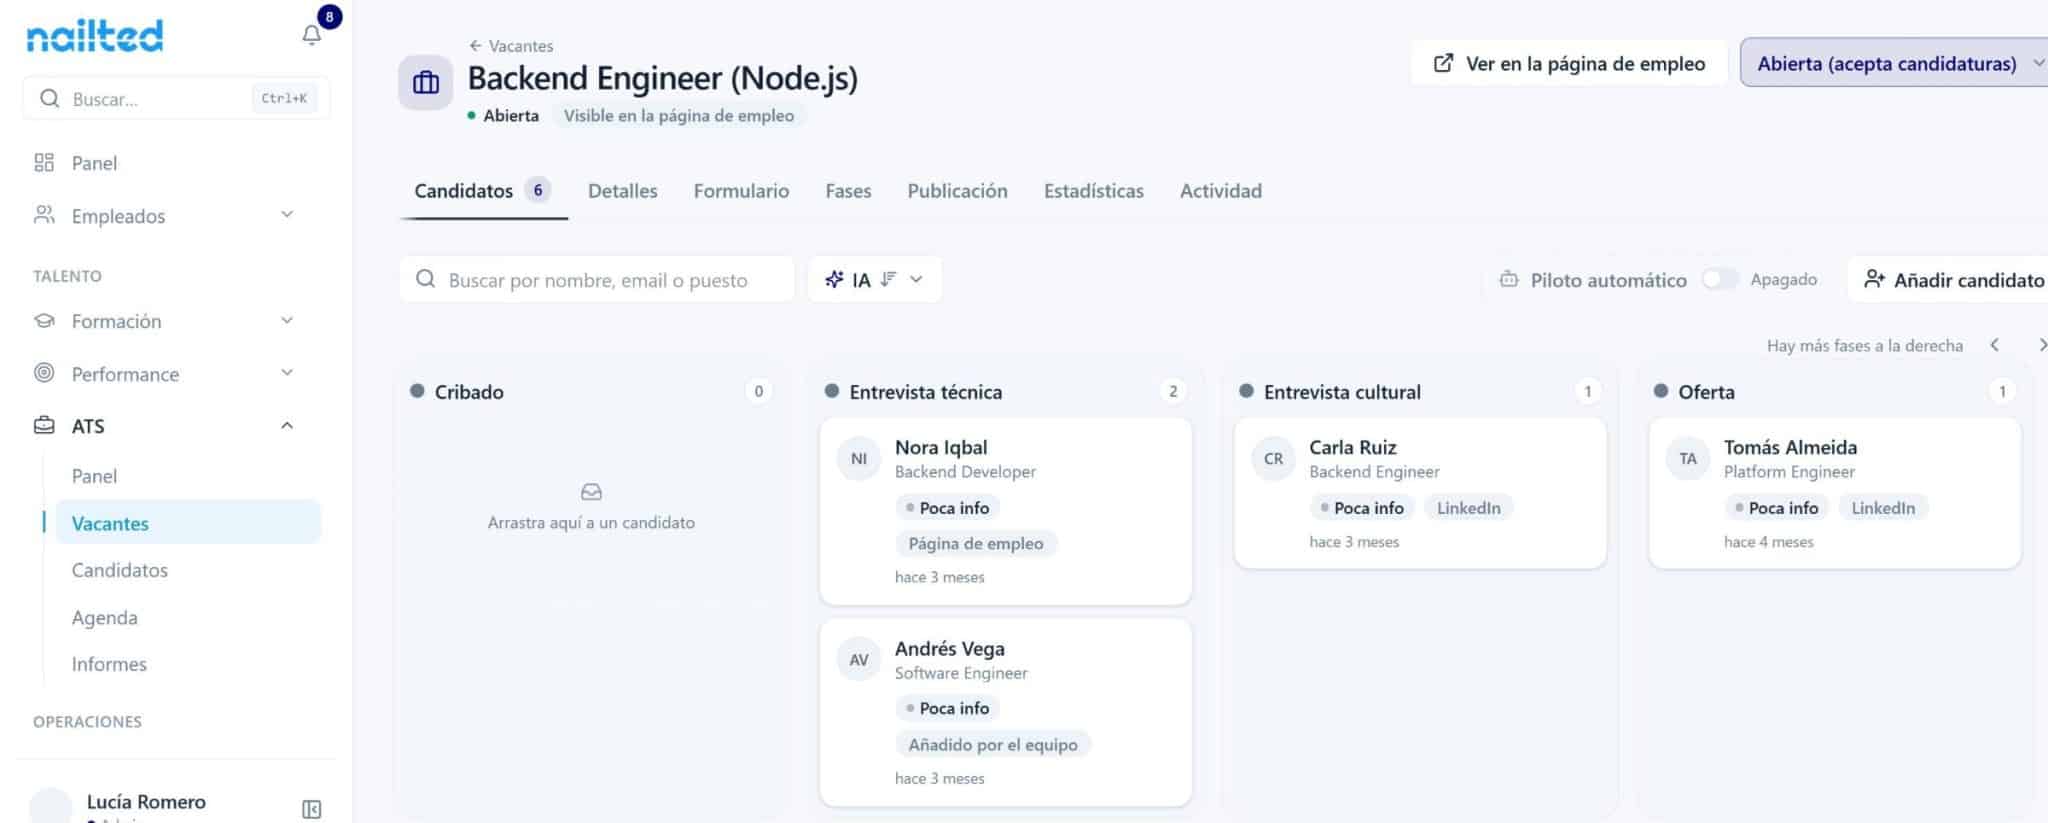Click the inbox icon in Cribado column
The image size is (2048, 823).
coord(591,492)
